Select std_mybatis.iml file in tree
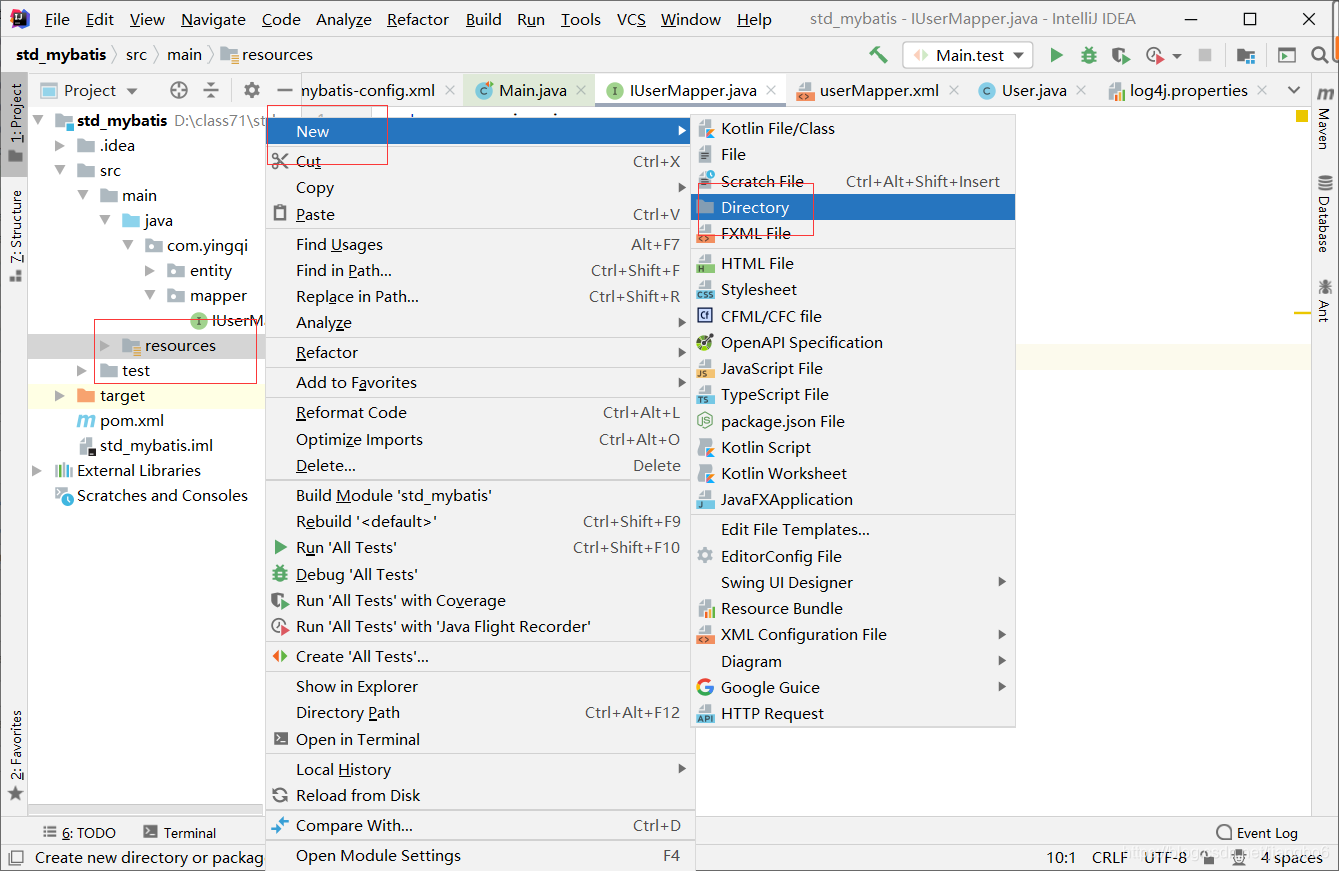The width and height of the screenshot is (1339, 871). pos(156,445)
